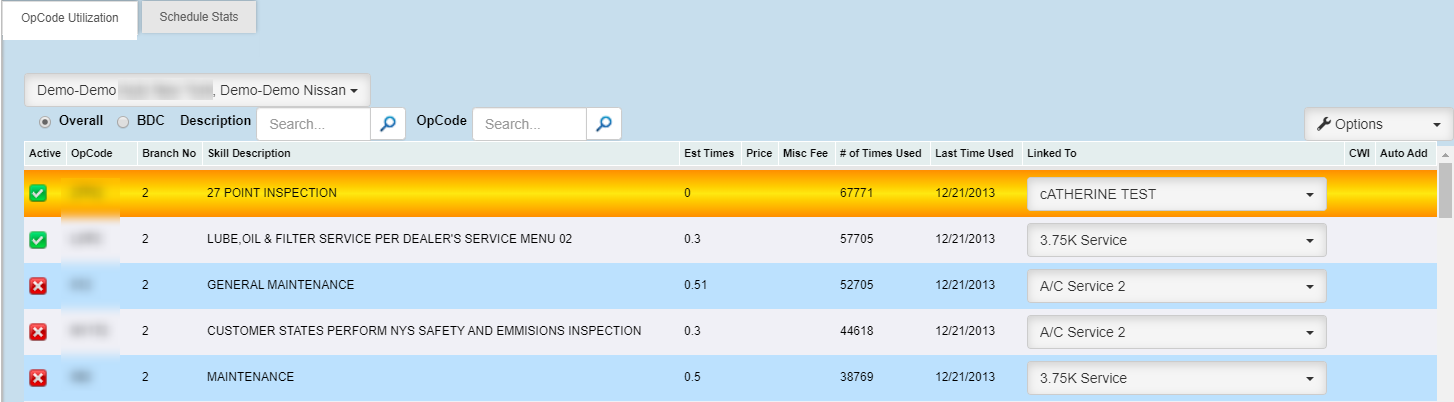Click red X icon for NYS Safety Inspection row
The height and width of the screenshot is (402, 1454).
pos(38,332)
